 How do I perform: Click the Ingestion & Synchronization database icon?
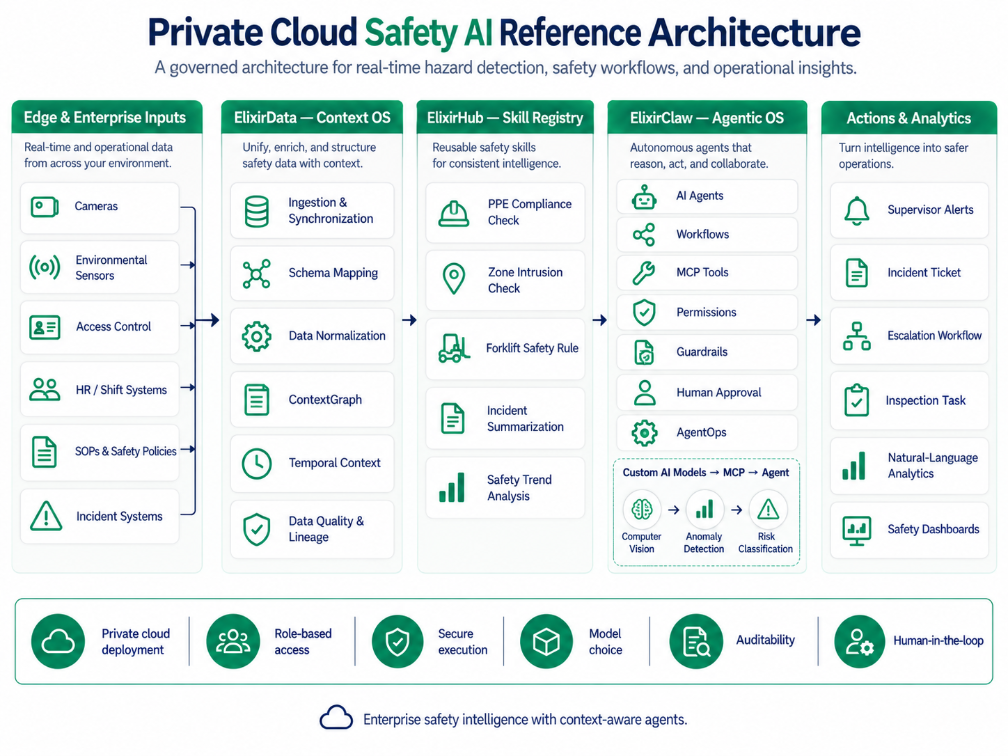(x=256, y=212)
